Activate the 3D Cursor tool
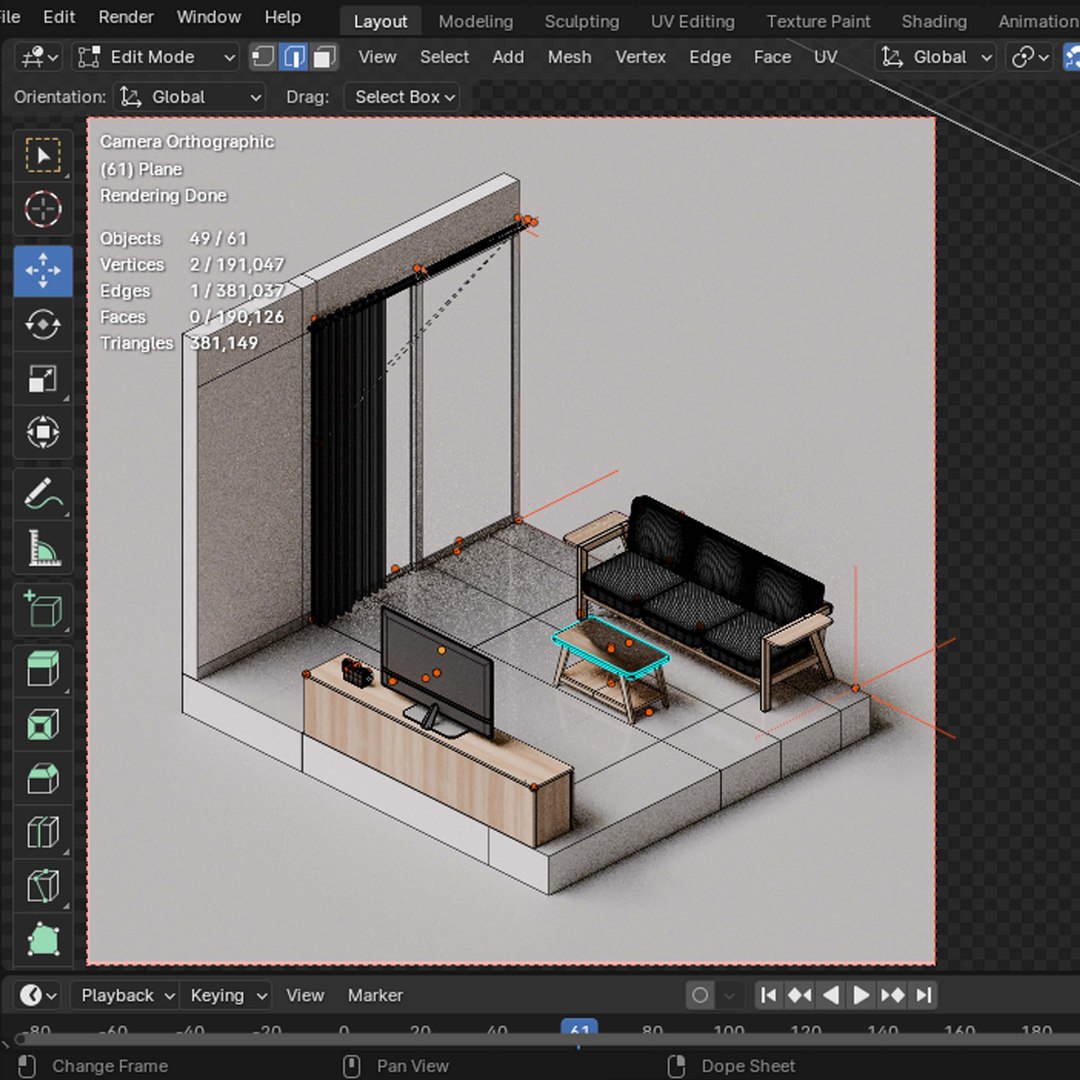 point(43,209)
